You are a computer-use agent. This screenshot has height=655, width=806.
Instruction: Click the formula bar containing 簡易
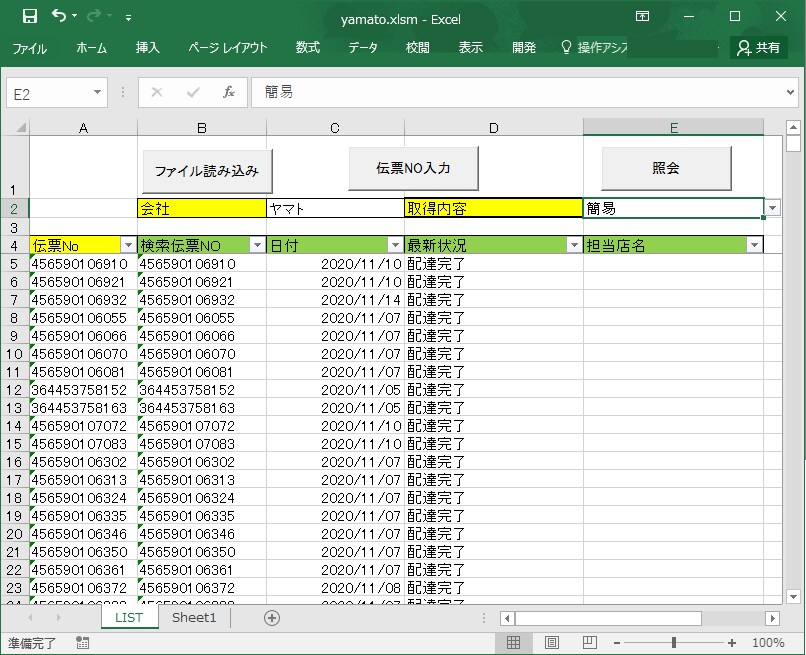pos(517,93)
